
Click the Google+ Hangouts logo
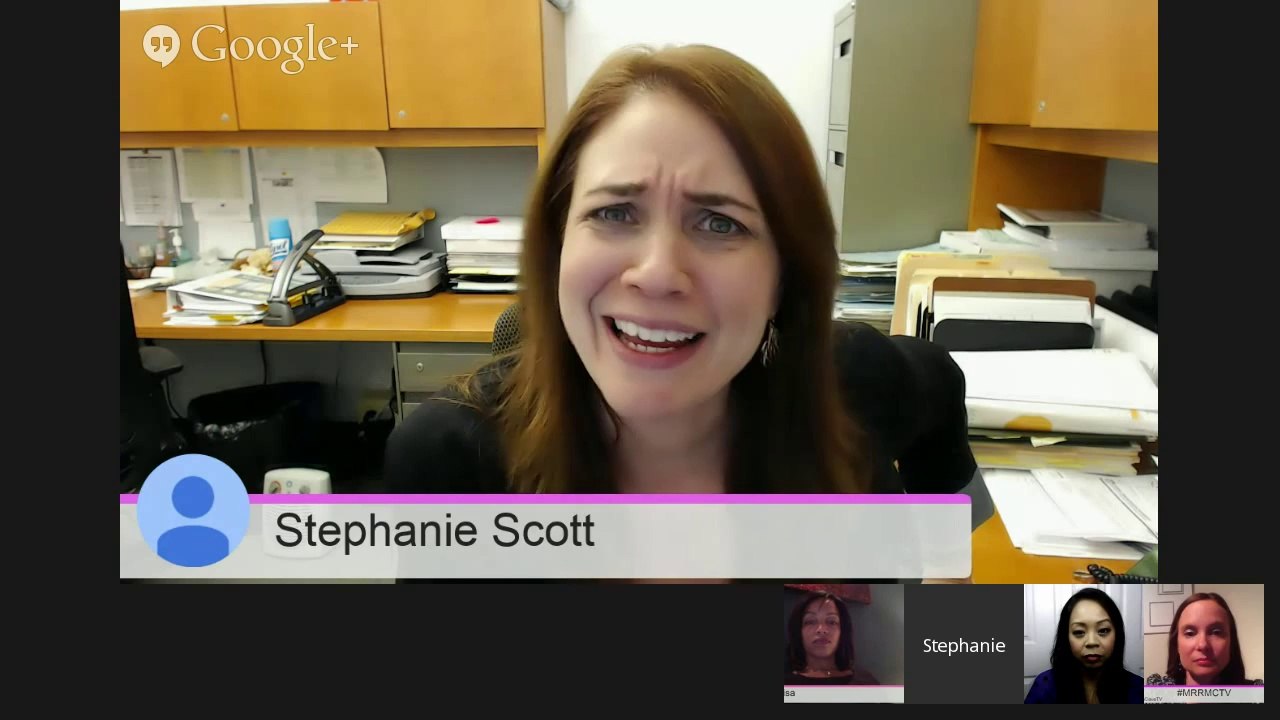pyautogui.click(x=250, y=46)
